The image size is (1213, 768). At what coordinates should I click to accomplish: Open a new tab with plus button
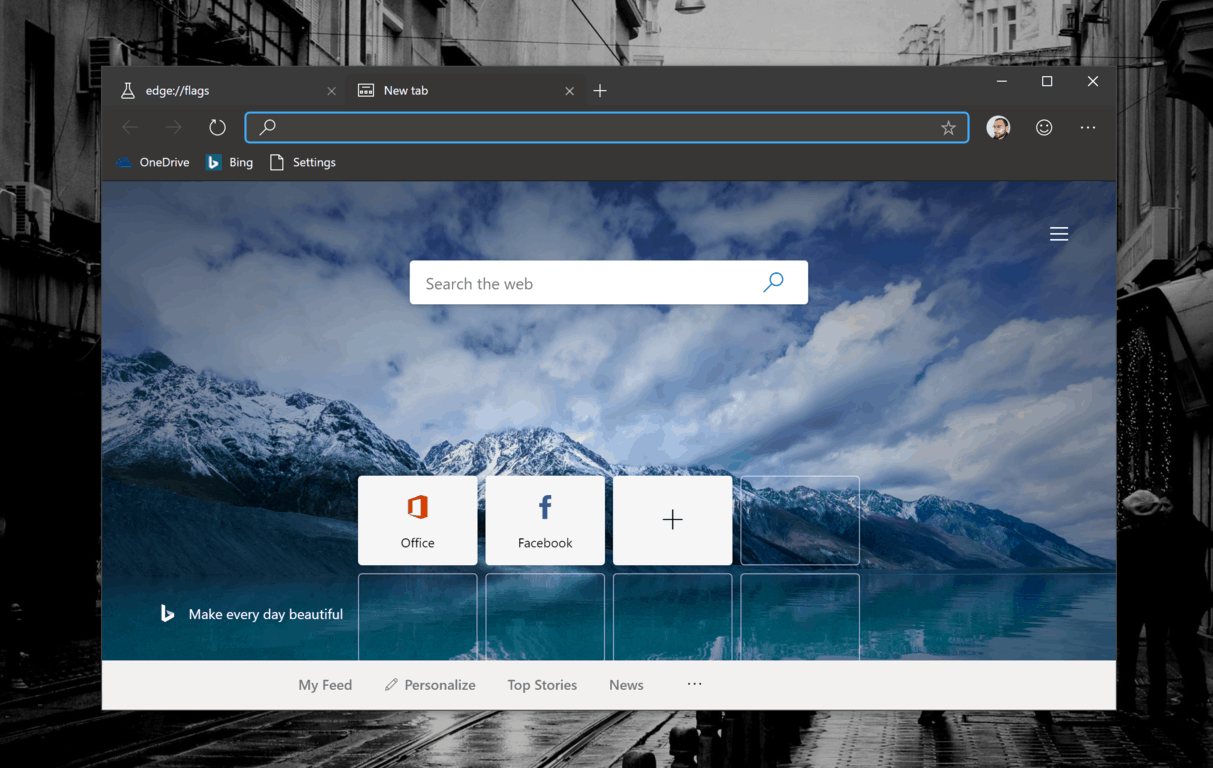tap(600, 91)
